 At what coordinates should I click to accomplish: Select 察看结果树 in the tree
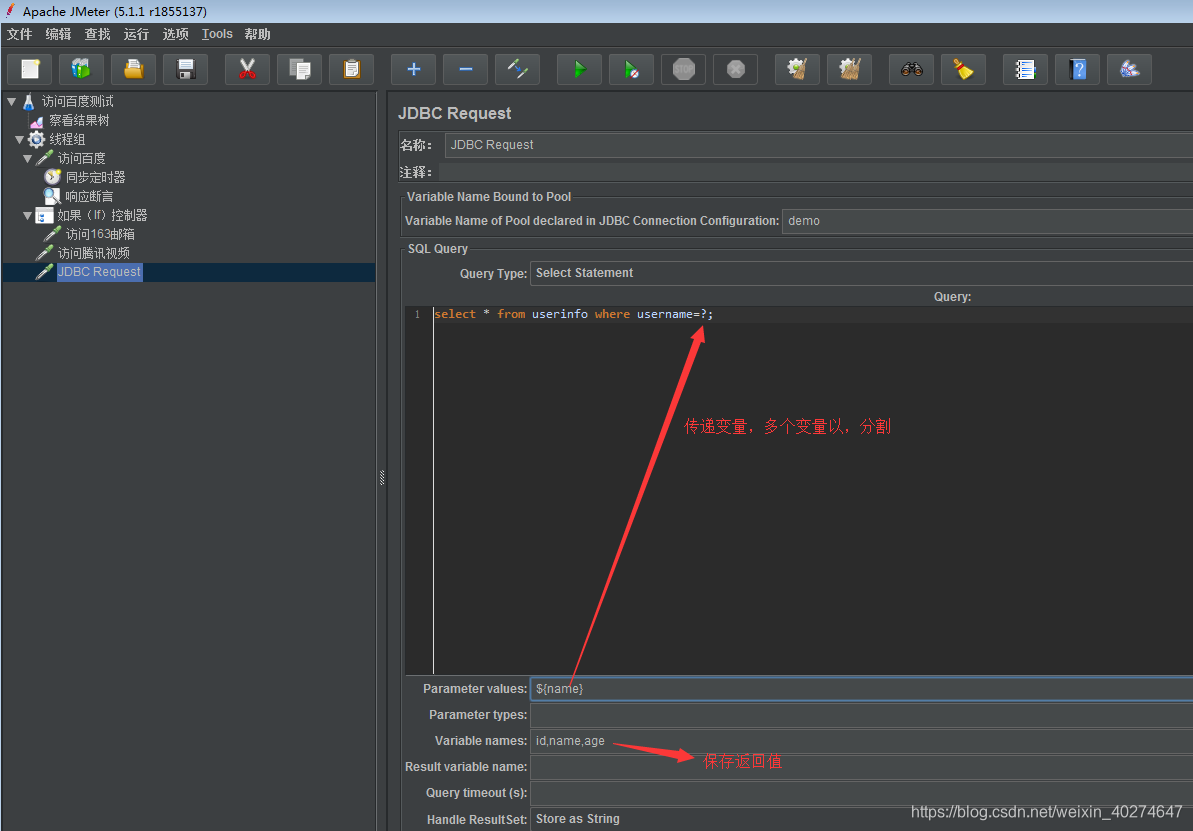point(79,120)
